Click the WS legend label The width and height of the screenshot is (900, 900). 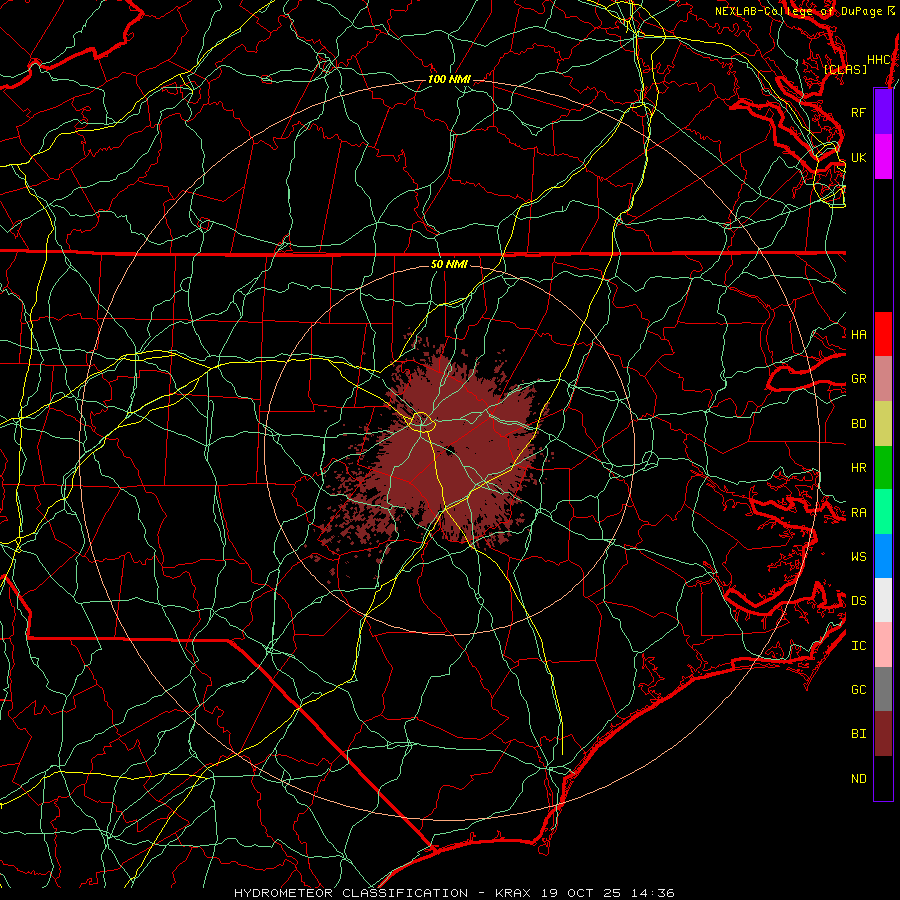(x=858, y=557)
